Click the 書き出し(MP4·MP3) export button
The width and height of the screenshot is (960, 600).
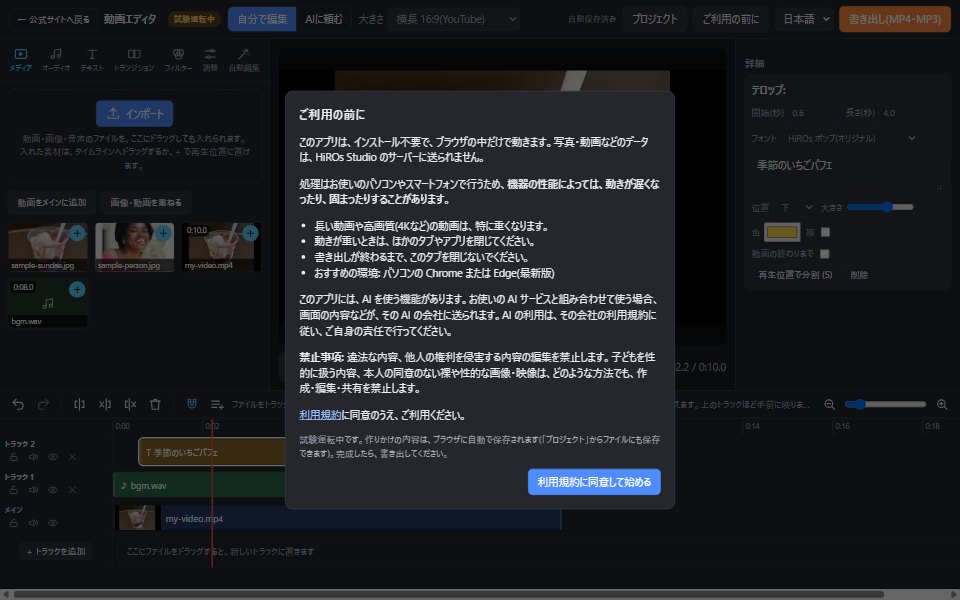click(x=894, y=20)
